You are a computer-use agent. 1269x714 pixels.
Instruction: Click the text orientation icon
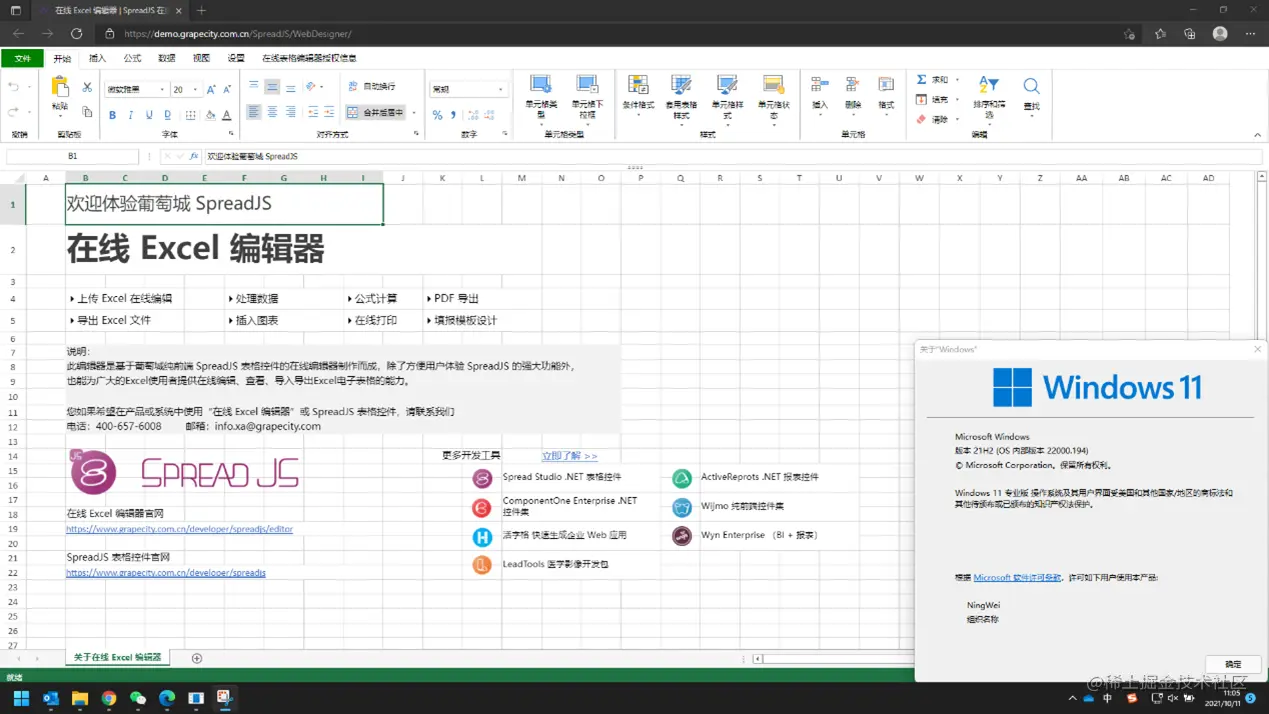[311, 86]
